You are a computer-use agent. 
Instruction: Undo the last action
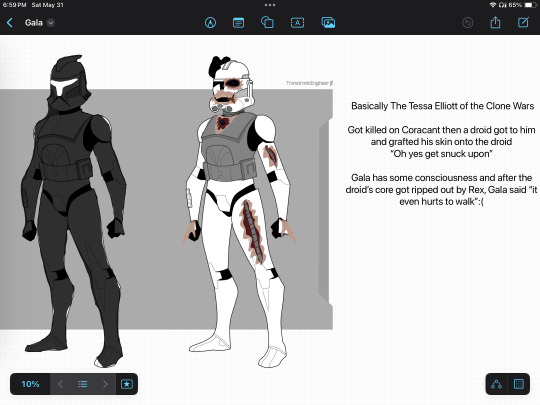(x=467, y=23)
